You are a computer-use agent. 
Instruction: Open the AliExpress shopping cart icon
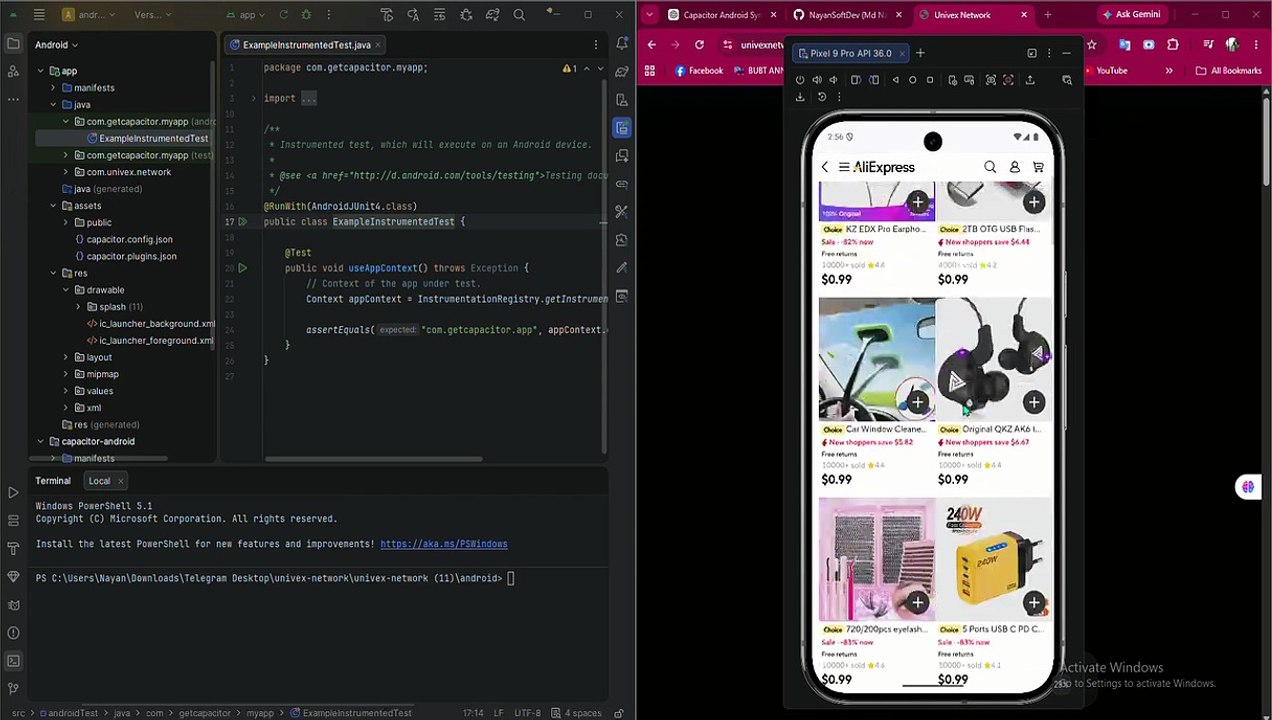click(x=1038, y=167)
